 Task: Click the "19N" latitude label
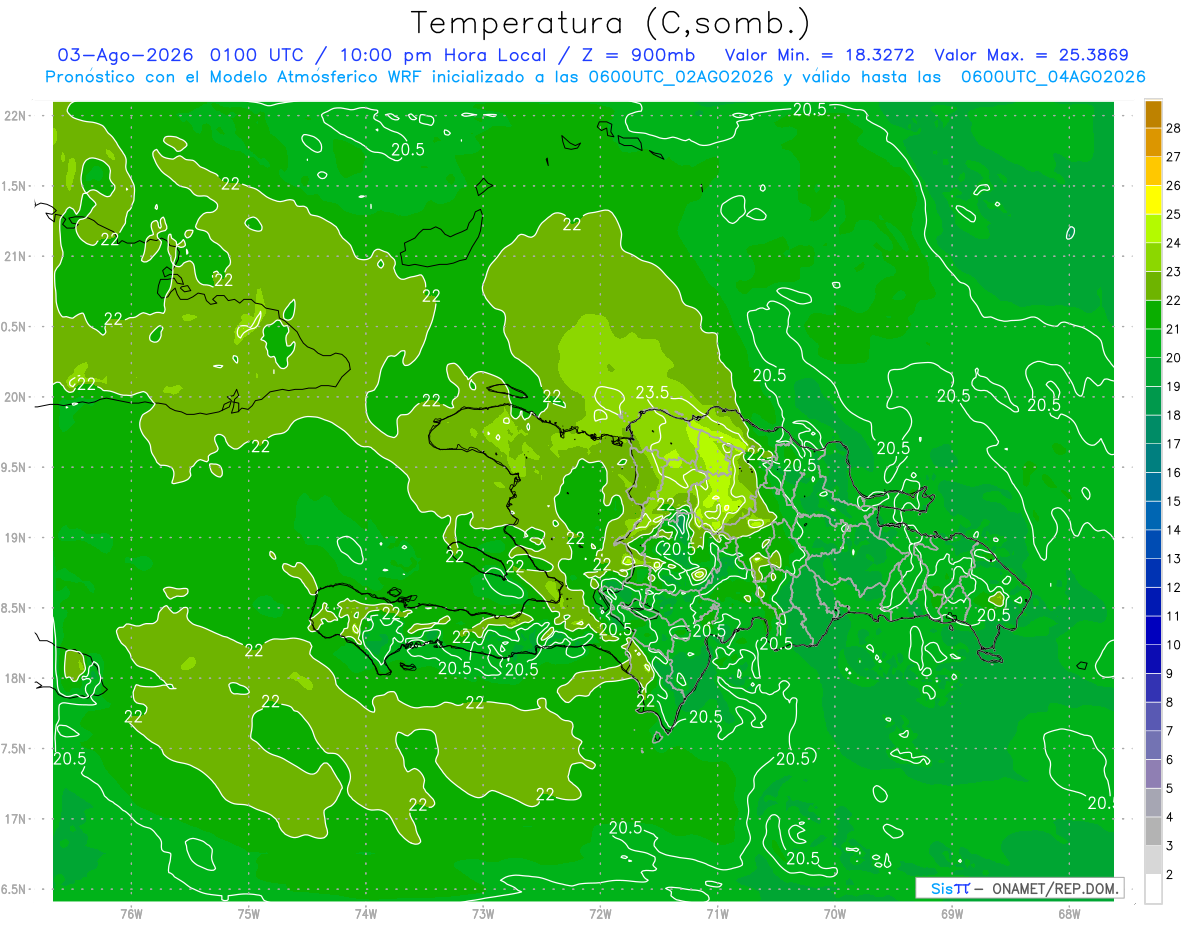[x=14, y=538]
